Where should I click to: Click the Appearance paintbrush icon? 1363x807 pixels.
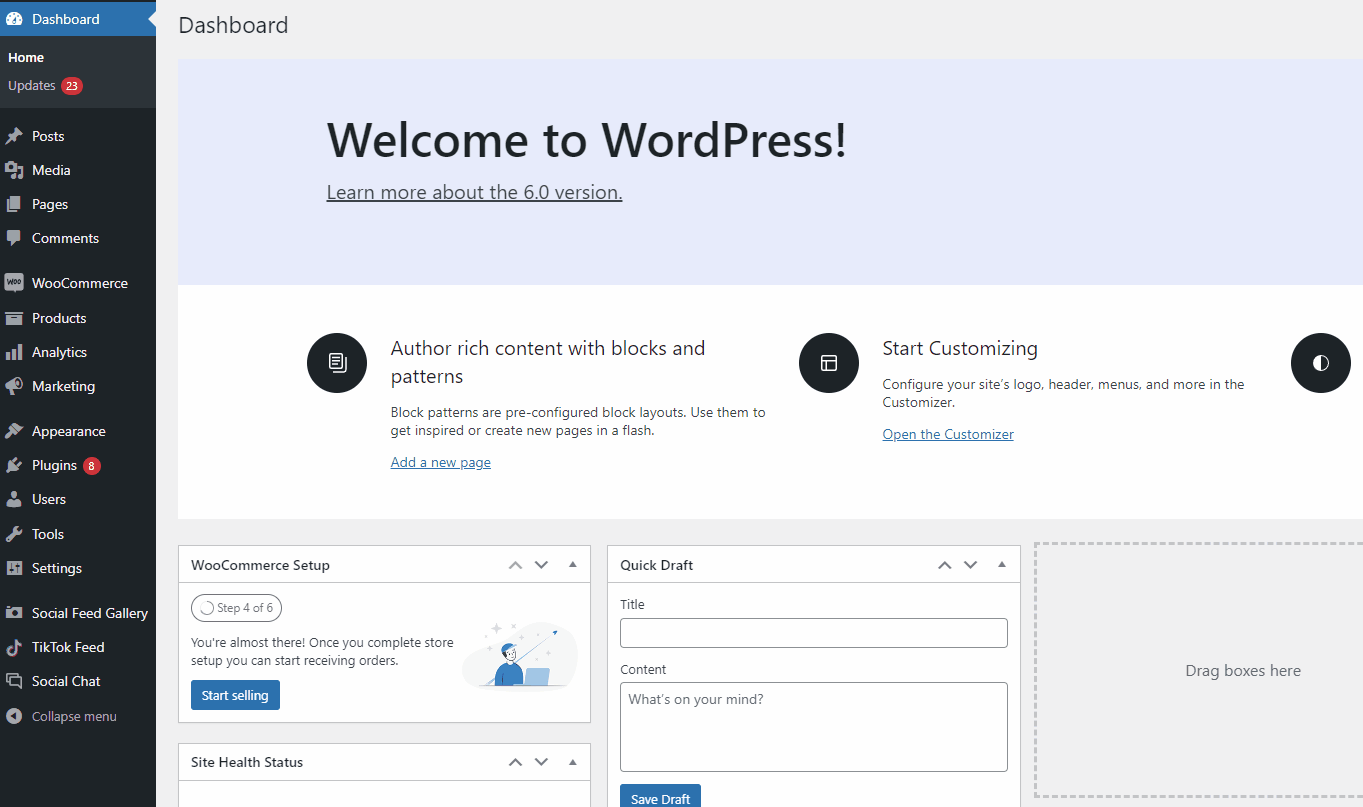pos(14,431)
